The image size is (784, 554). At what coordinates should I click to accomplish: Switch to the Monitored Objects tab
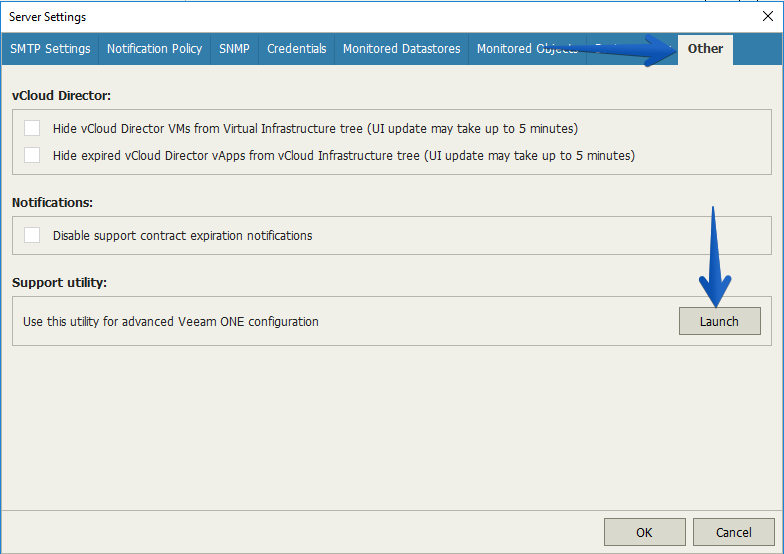tap(527, 49)
